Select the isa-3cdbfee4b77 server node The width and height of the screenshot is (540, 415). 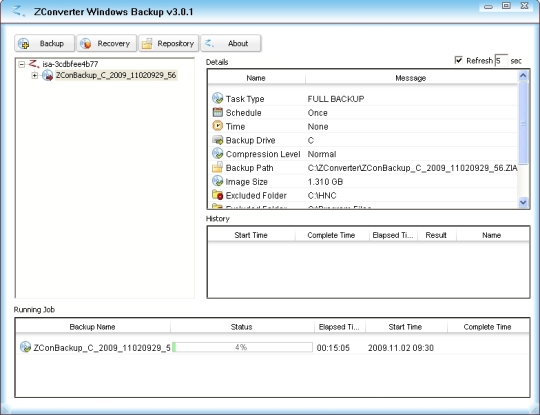pos(70,64)
